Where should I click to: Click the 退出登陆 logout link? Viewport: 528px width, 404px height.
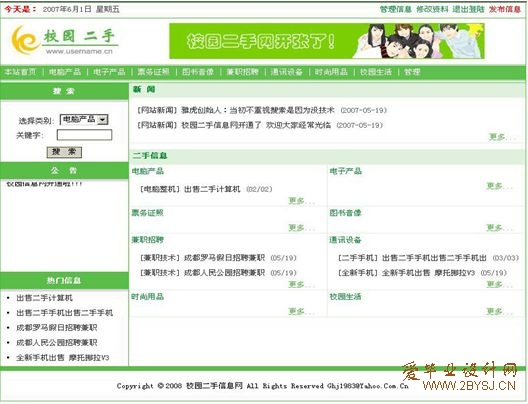(468, 9)
